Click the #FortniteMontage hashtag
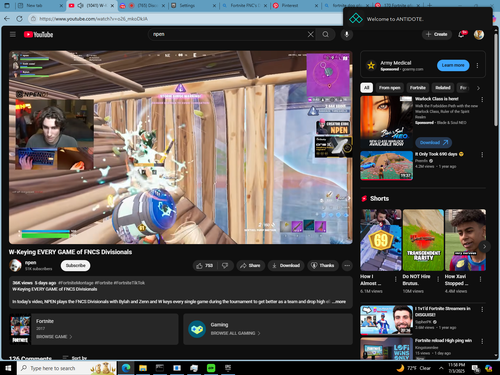The width and height of the screenshot is (500, 375). pos(76,283)
